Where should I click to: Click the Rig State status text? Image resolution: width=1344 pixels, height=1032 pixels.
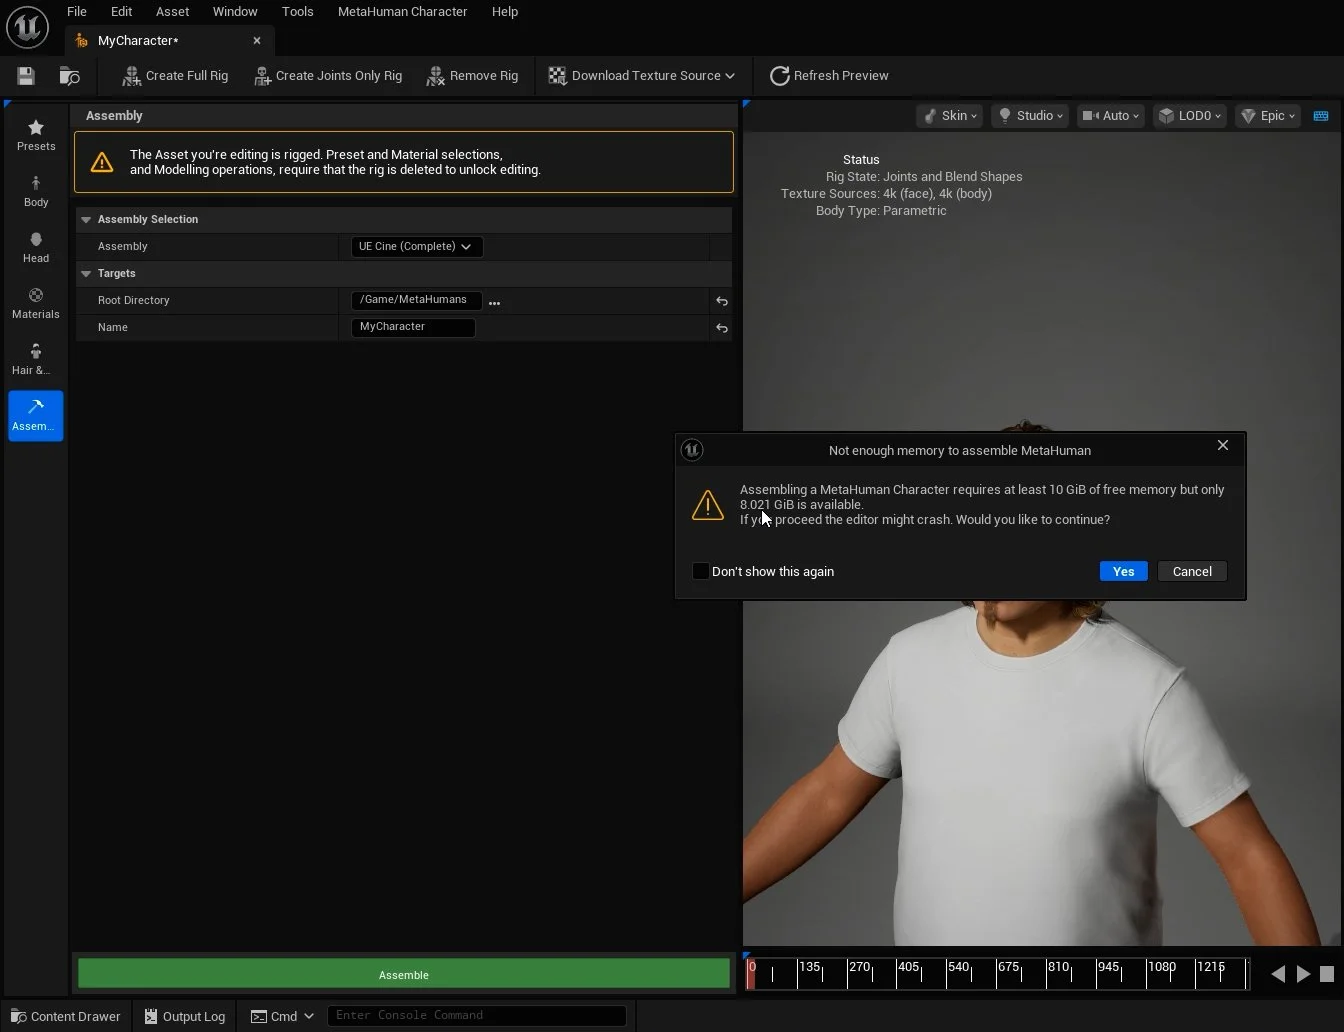point(924,177)
